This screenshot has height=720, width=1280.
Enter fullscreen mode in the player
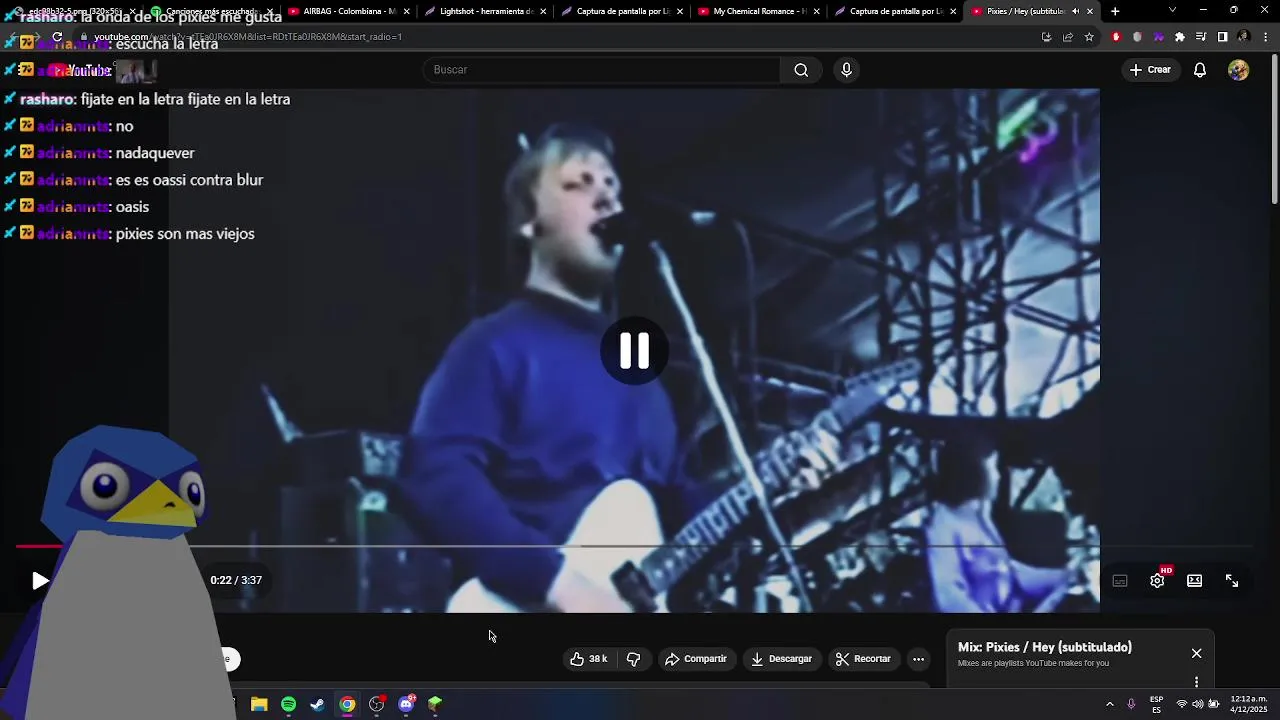point(1232,581)
